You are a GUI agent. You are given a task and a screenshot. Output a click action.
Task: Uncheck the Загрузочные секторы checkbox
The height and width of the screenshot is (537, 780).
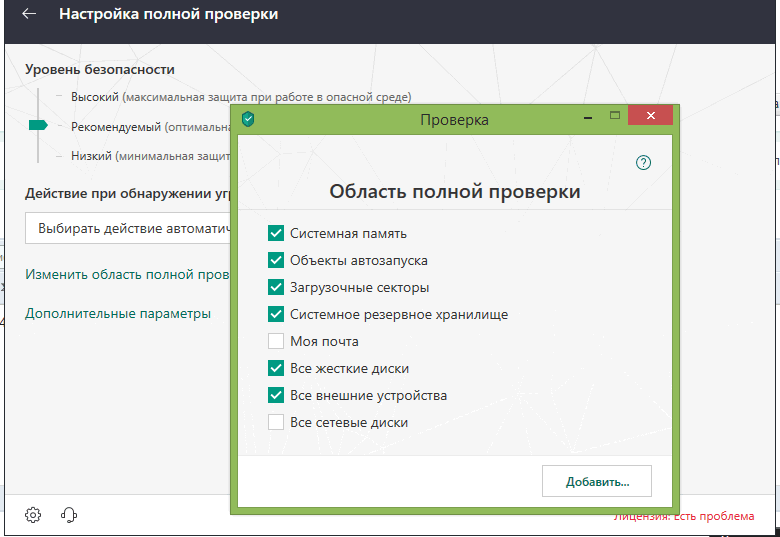click(x=277, y=287)
